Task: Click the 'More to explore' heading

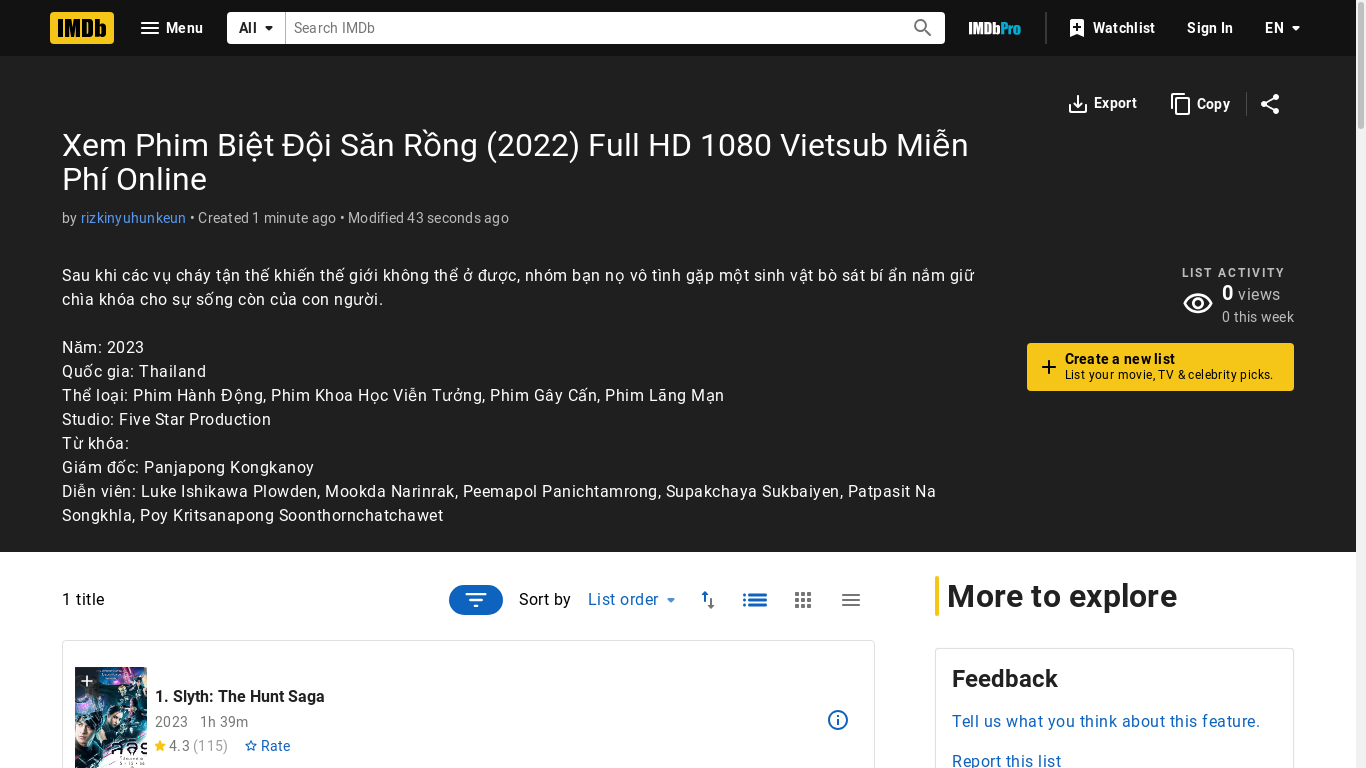Action: click(x=1062, y=596)
